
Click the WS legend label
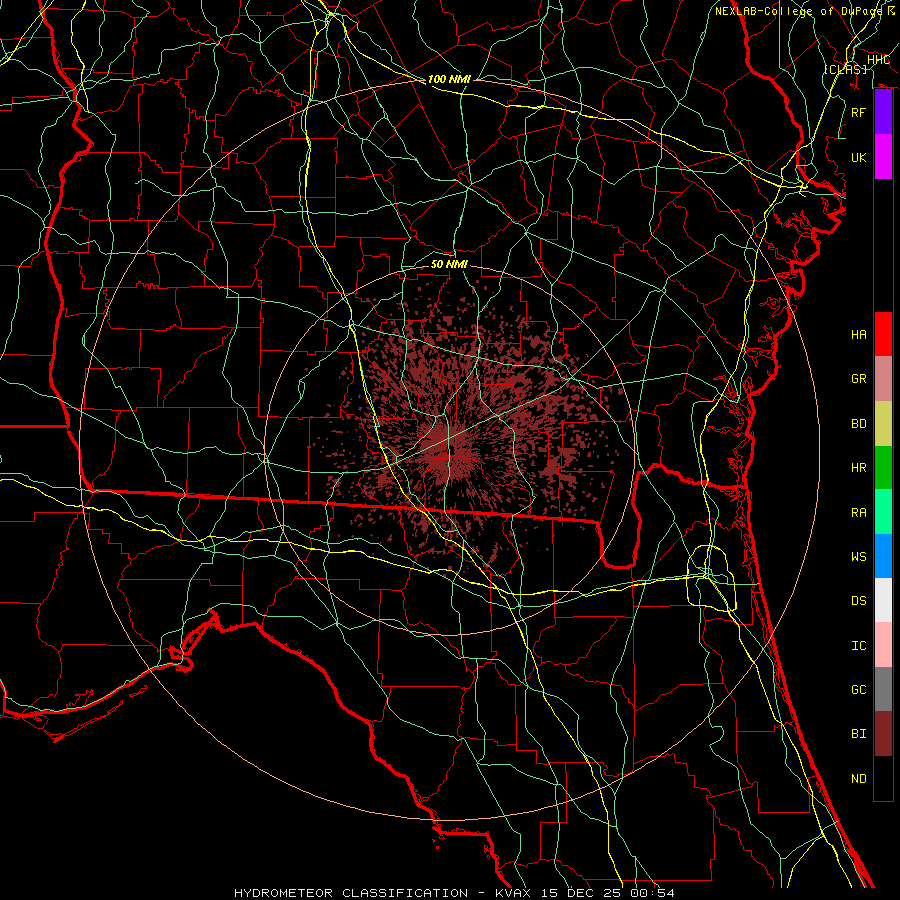pos(859,557)
